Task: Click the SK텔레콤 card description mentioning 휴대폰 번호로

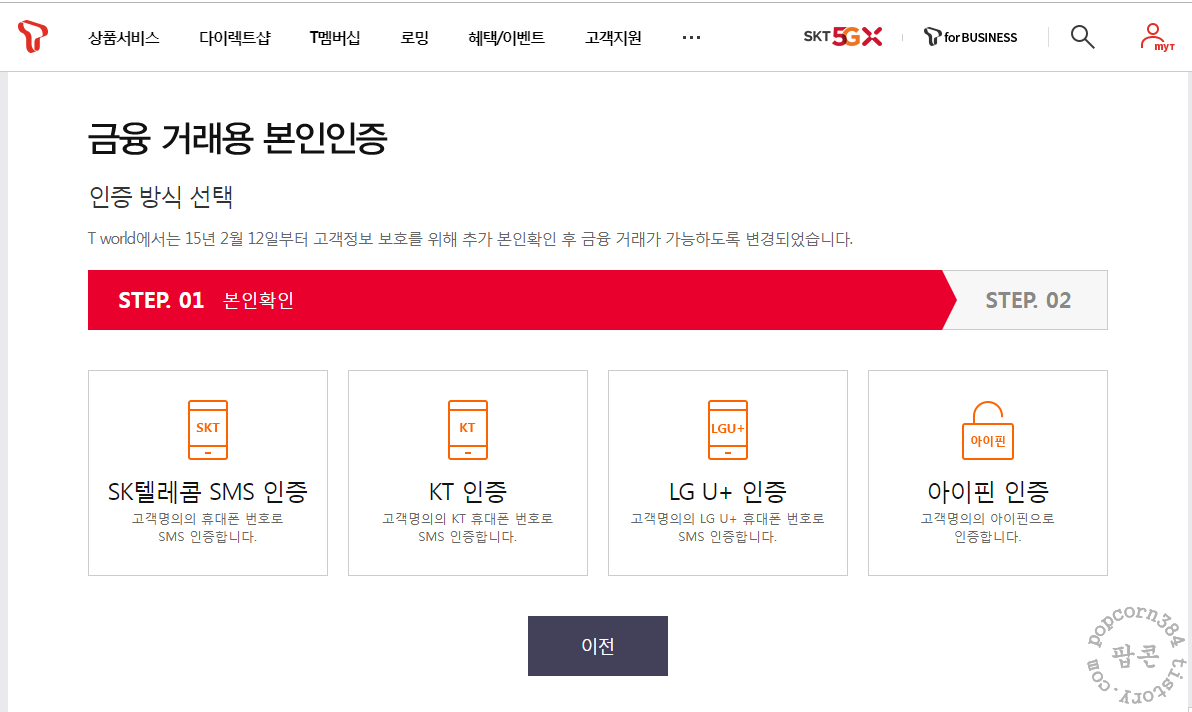Action: 208,527
